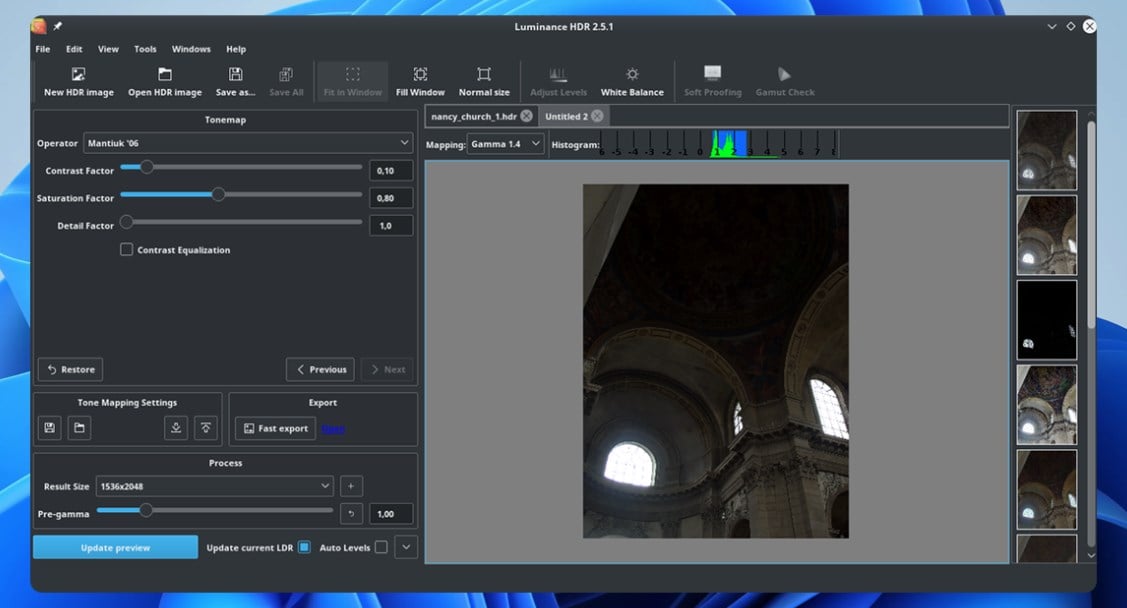Image resolution: width=1127 pixels, height=608 pixels.
Task: Click the Update preview button
Action: tap(115, 547)
